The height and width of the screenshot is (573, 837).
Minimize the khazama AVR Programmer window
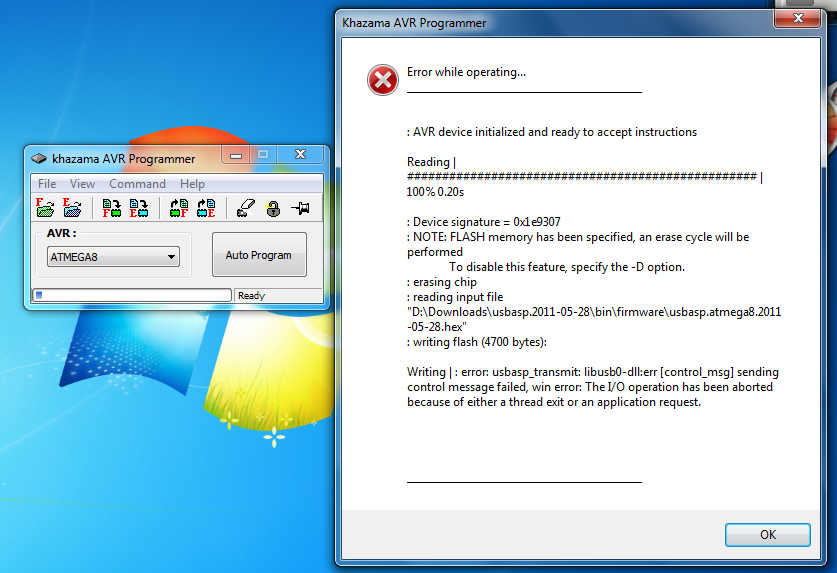click(x=236, y=155)
